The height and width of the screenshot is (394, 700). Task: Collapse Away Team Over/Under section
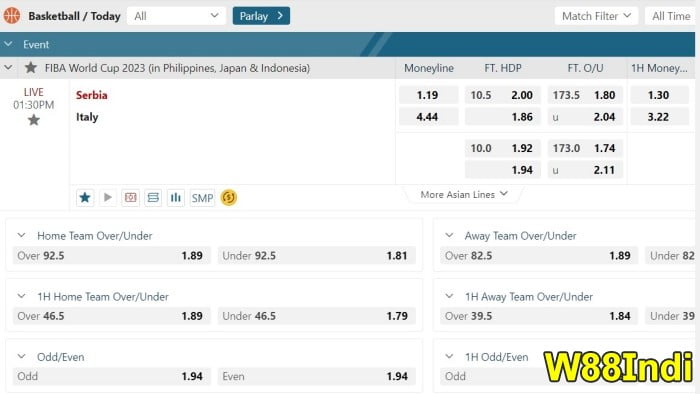449,235
